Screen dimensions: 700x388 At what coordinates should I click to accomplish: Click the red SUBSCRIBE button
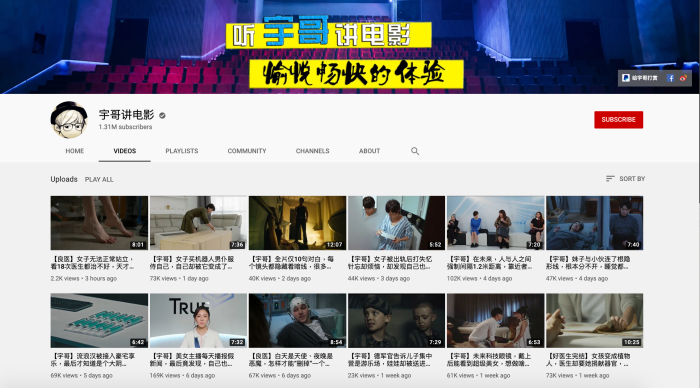[618, 120]
